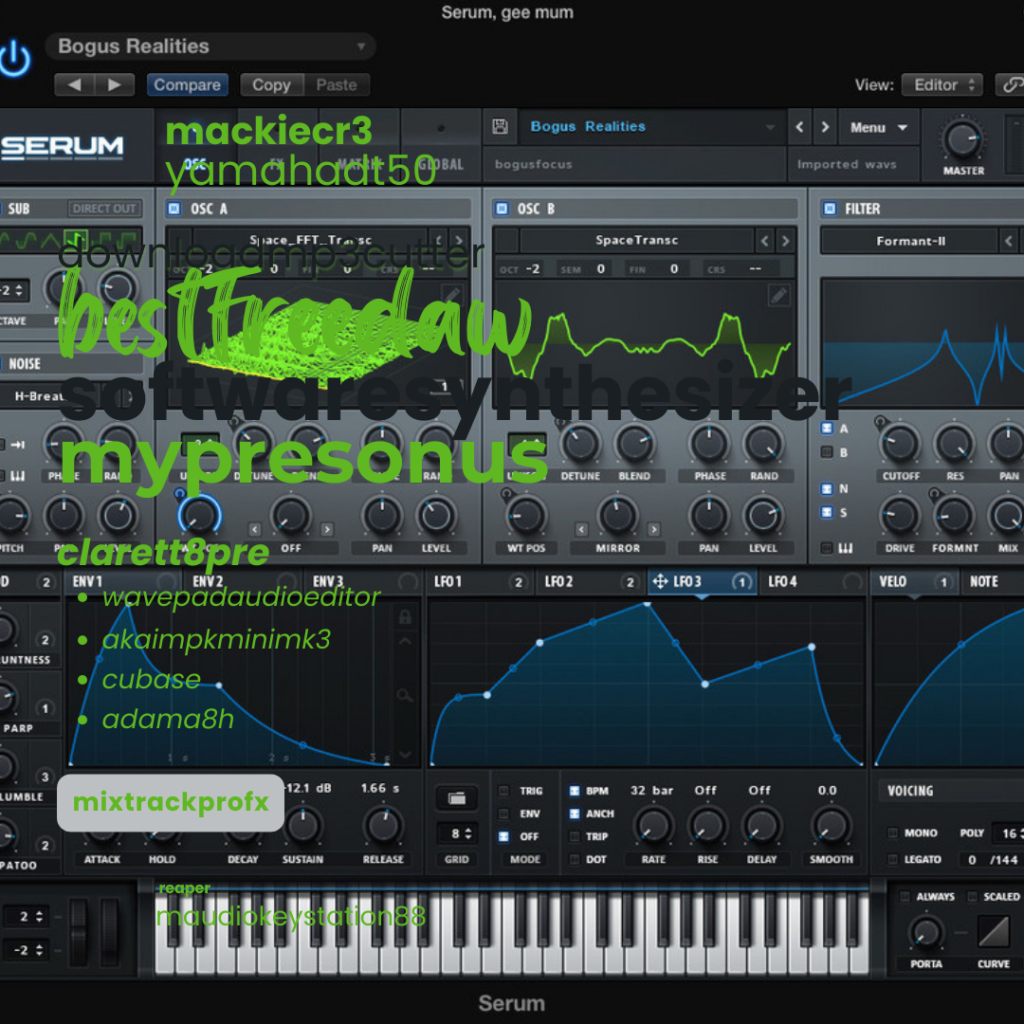Screen dimensions: 1024x1024
Task: Select LFO OFF mode
Action: [x=504, y=837]
